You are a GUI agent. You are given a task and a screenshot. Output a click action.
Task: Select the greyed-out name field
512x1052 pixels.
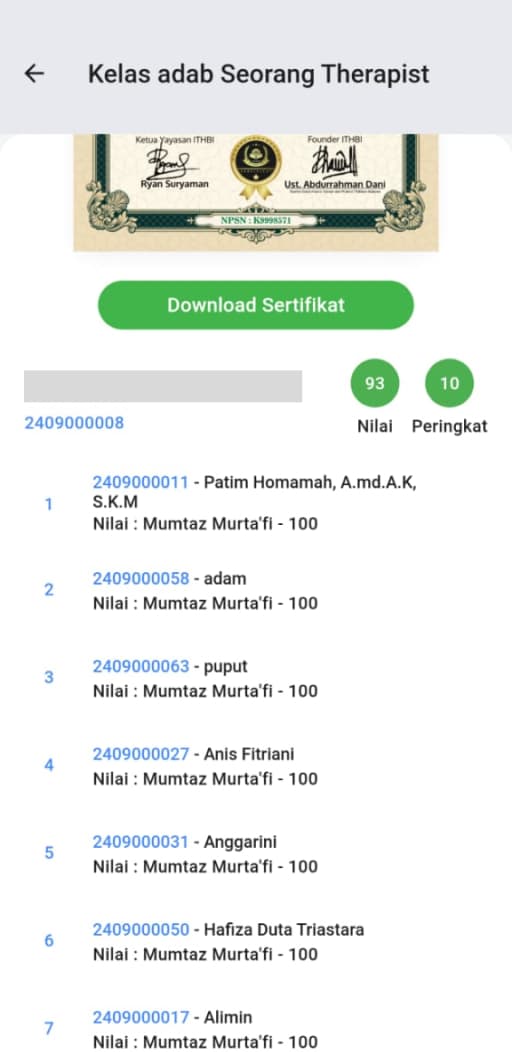163,386
